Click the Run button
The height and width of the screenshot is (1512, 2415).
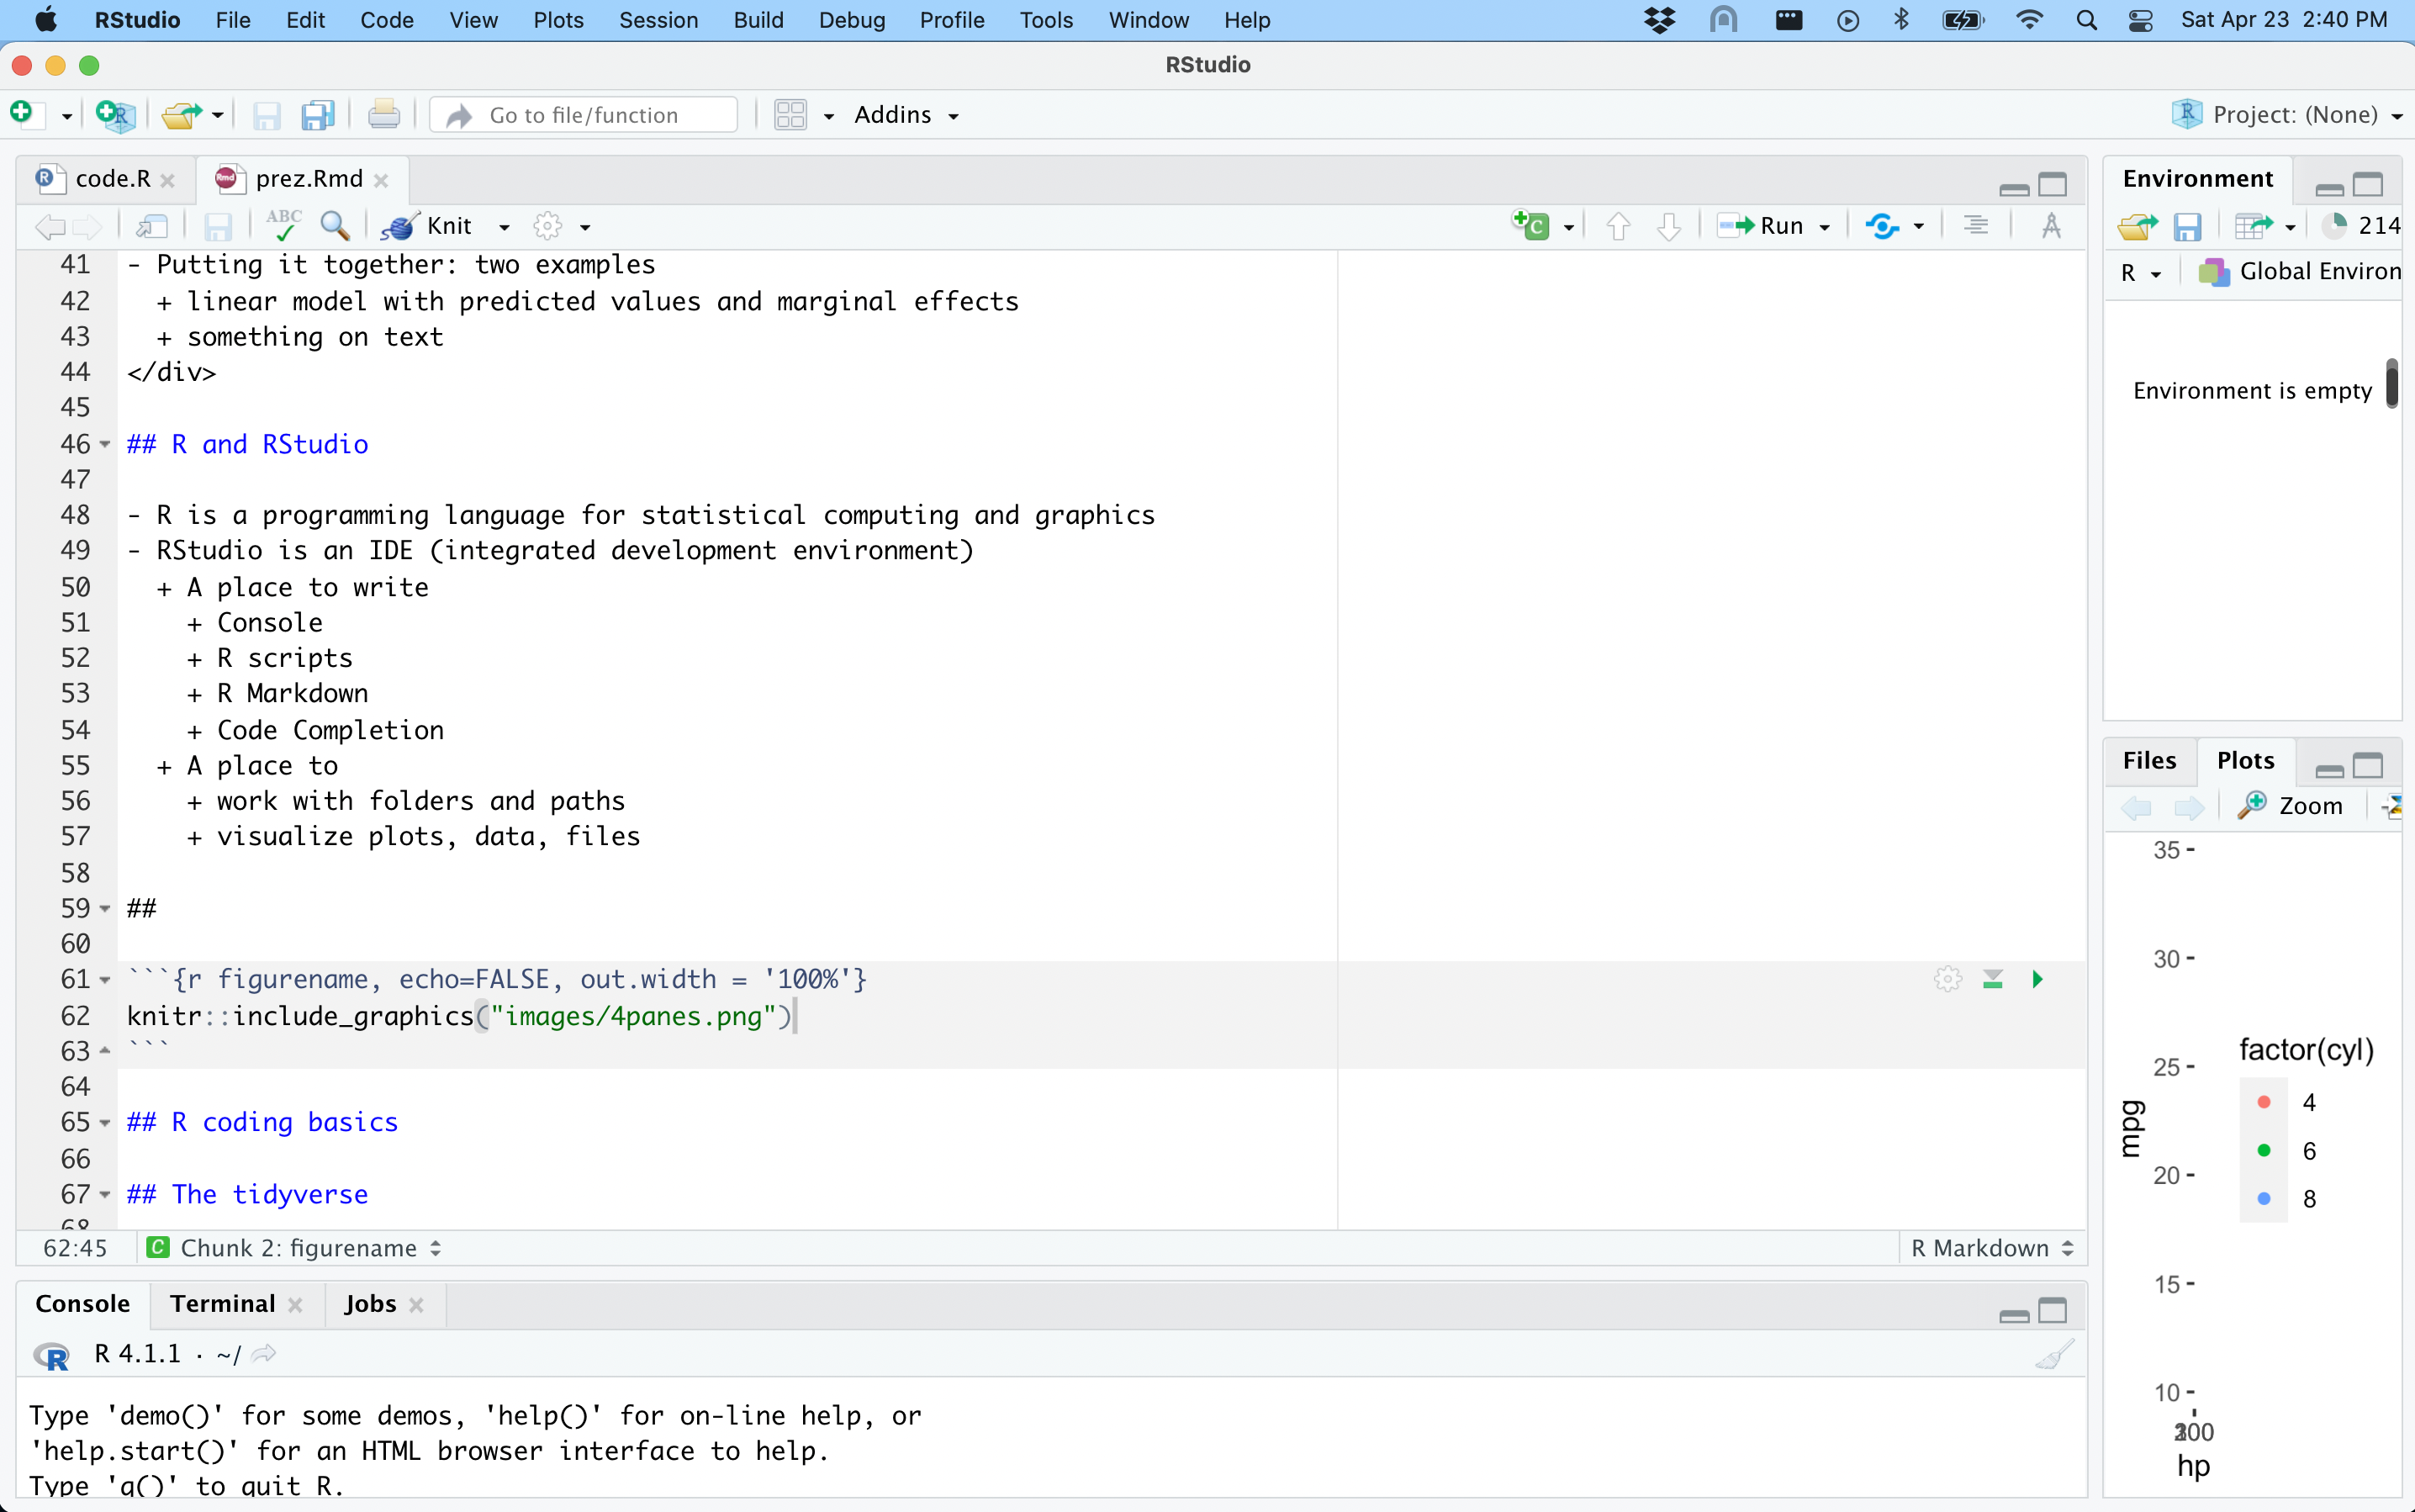pyautogui.click(x=1762, y=226)
